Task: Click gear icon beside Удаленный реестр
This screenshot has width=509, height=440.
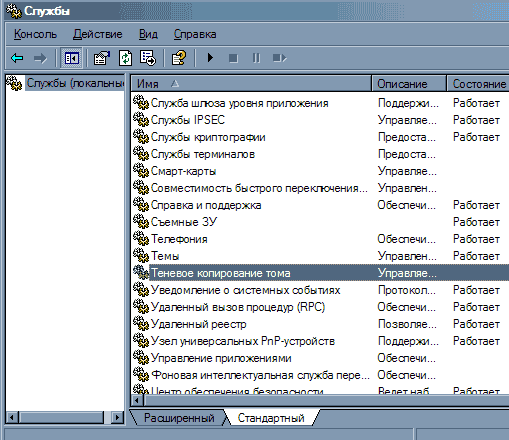Action: coord(141,323)
